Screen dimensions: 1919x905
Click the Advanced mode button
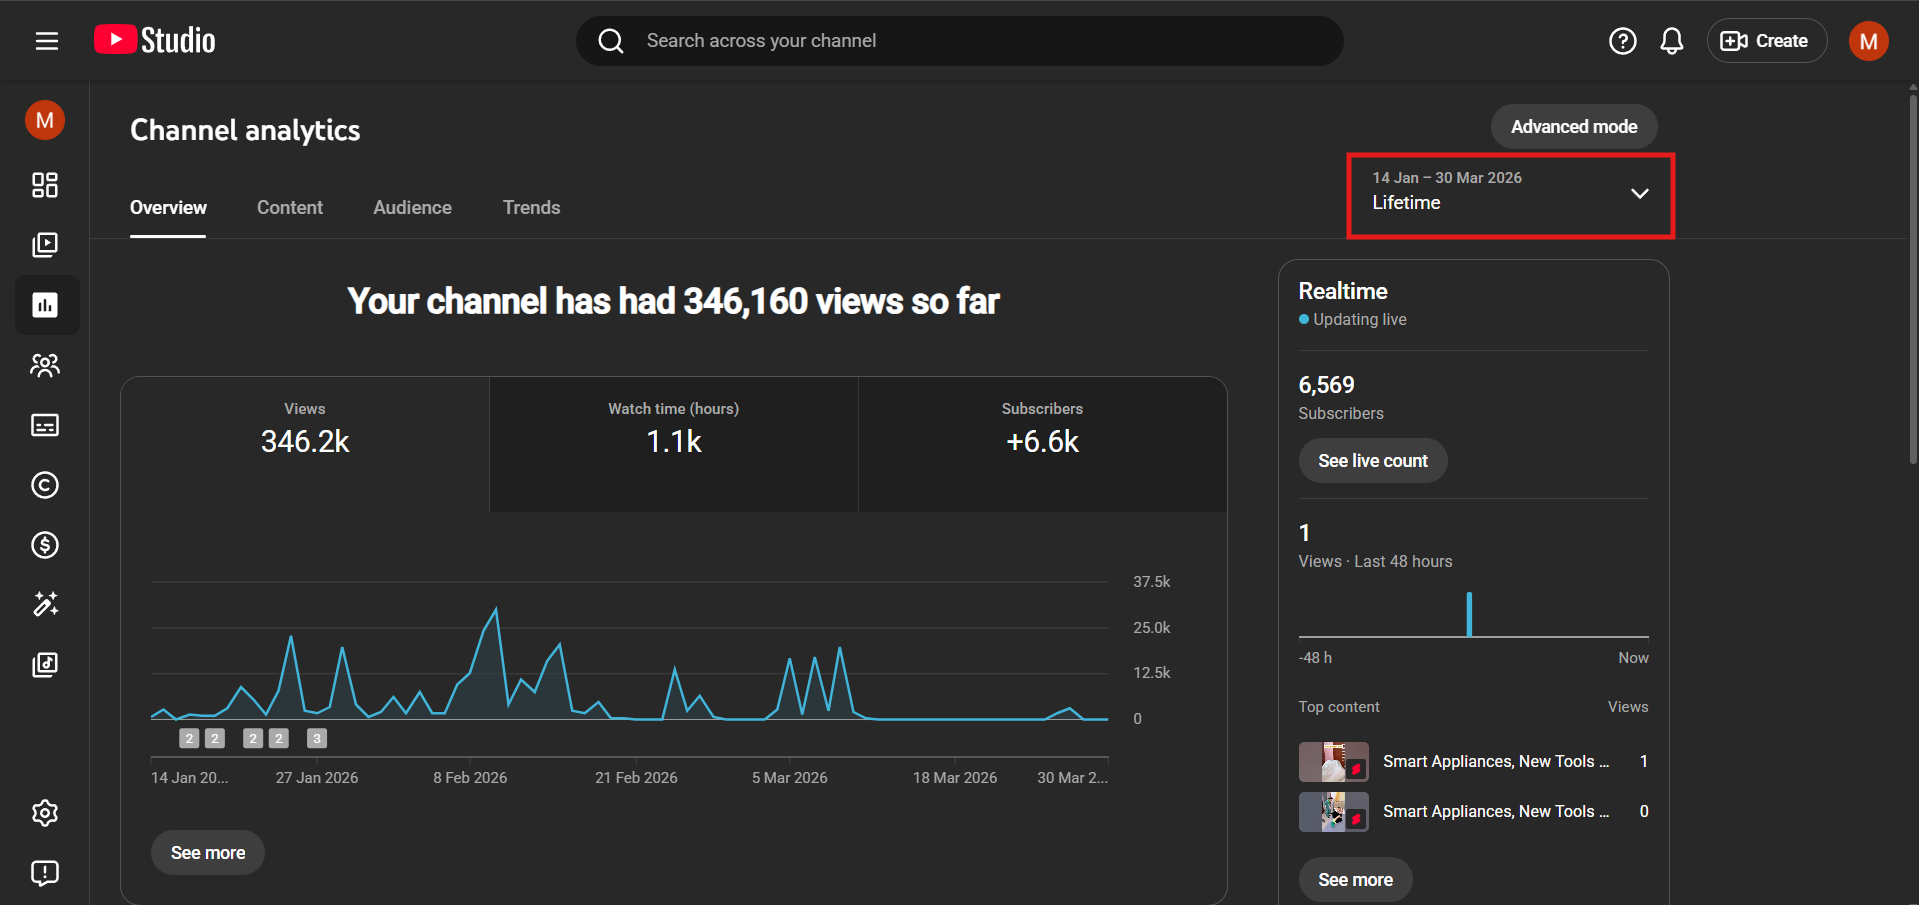1573,127
